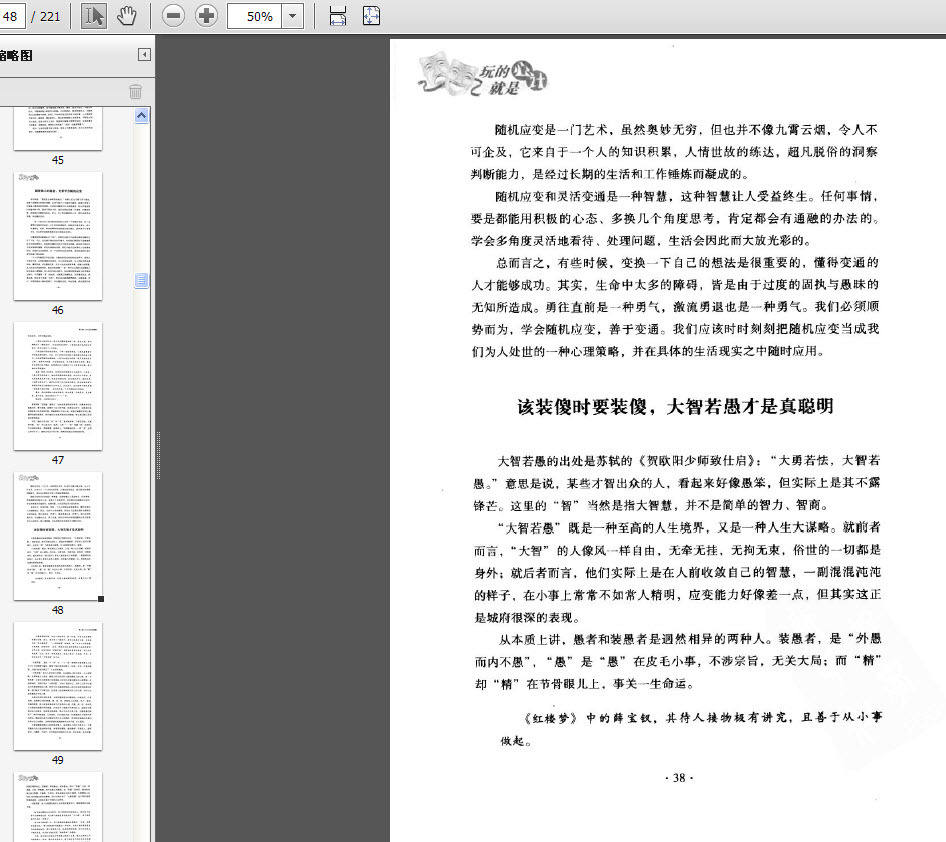Image resolution: width=946 pixels, height=842 pixels.
Task: Fit page to window width
Action: (338, 16)
